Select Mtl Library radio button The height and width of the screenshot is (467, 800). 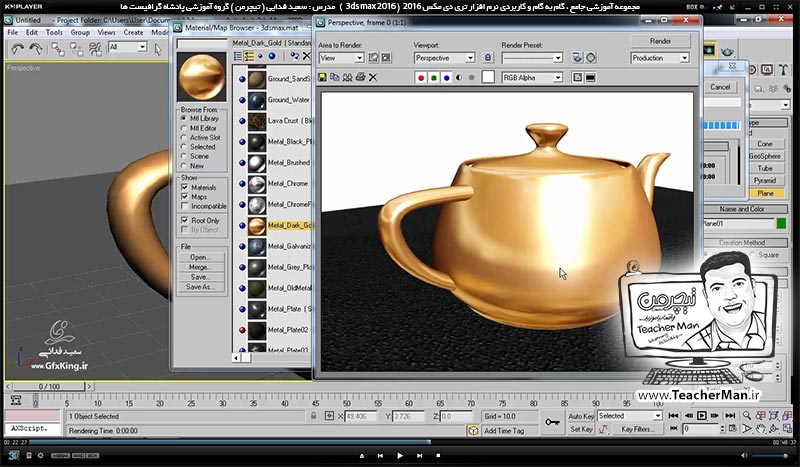click(184, 118)
